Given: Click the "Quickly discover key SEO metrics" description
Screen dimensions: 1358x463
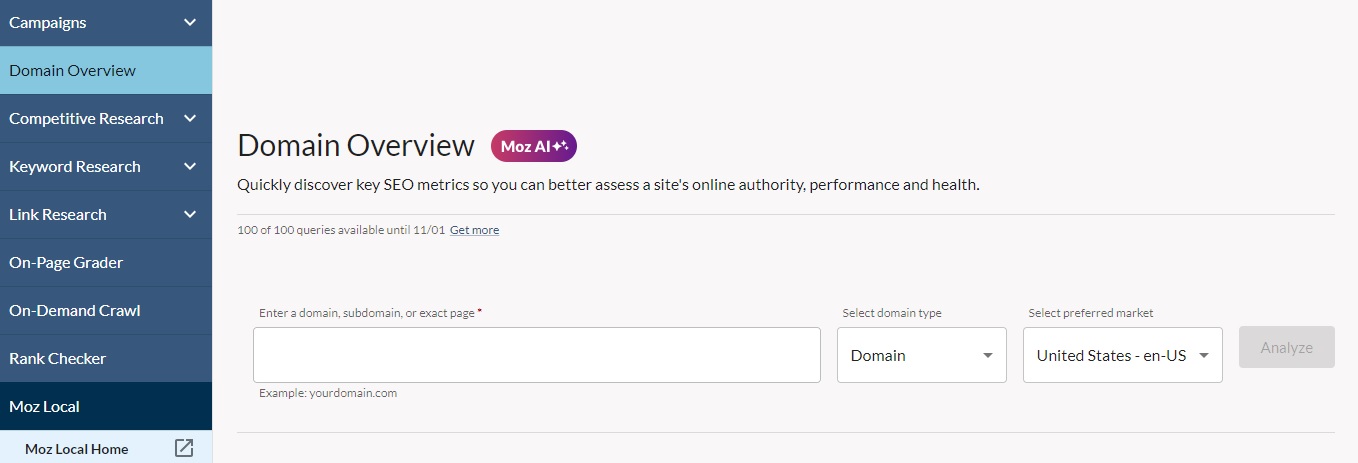Looking at the screenshot, I should click(608, 185).
